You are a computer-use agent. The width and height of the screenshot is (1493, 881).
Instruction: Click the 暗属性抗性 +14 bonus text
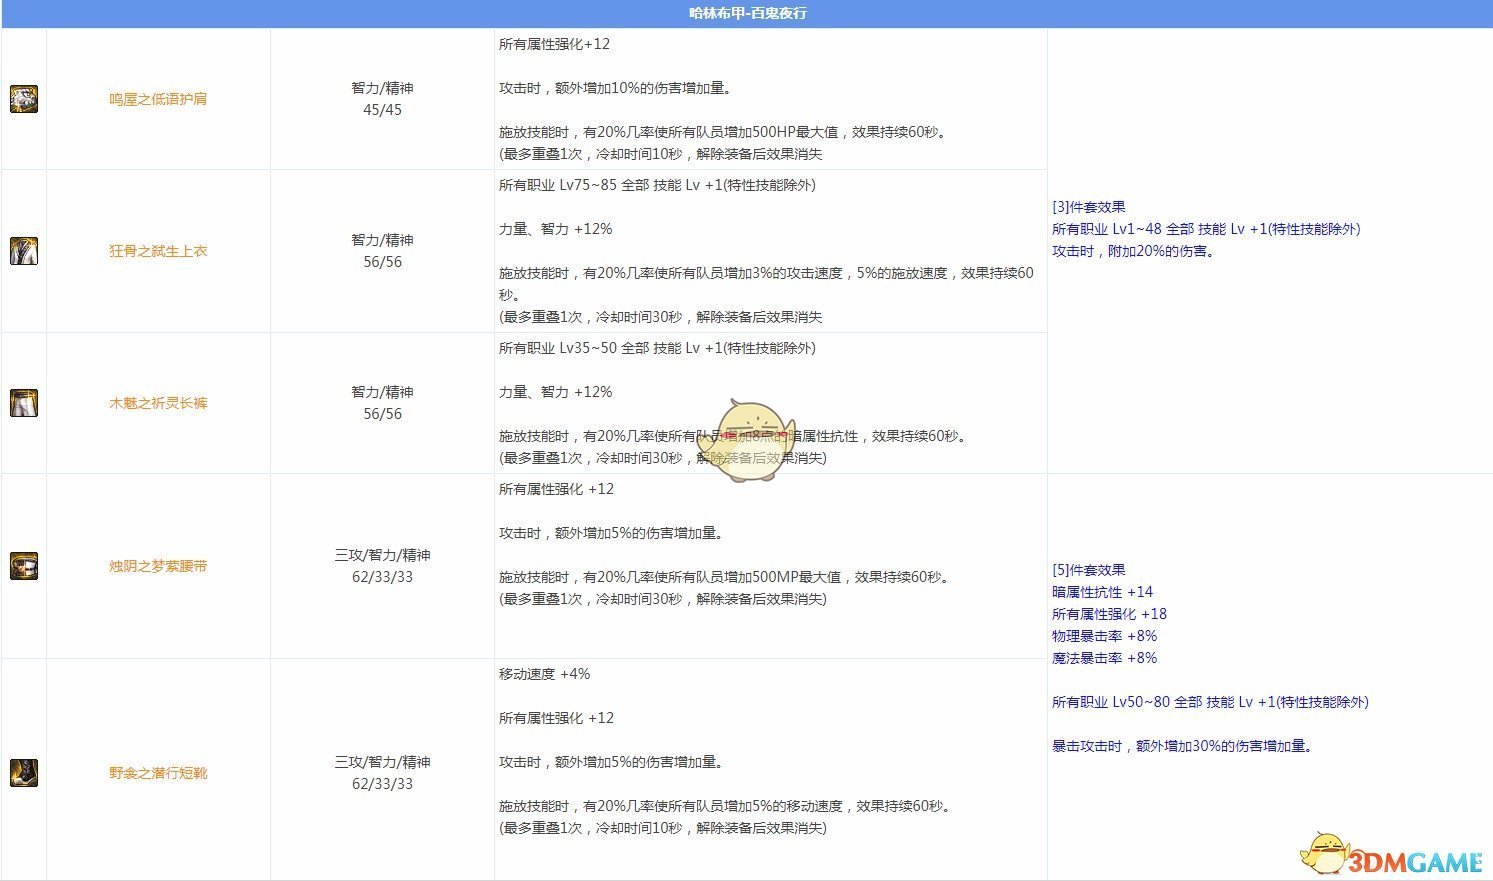click(1104, 591)
